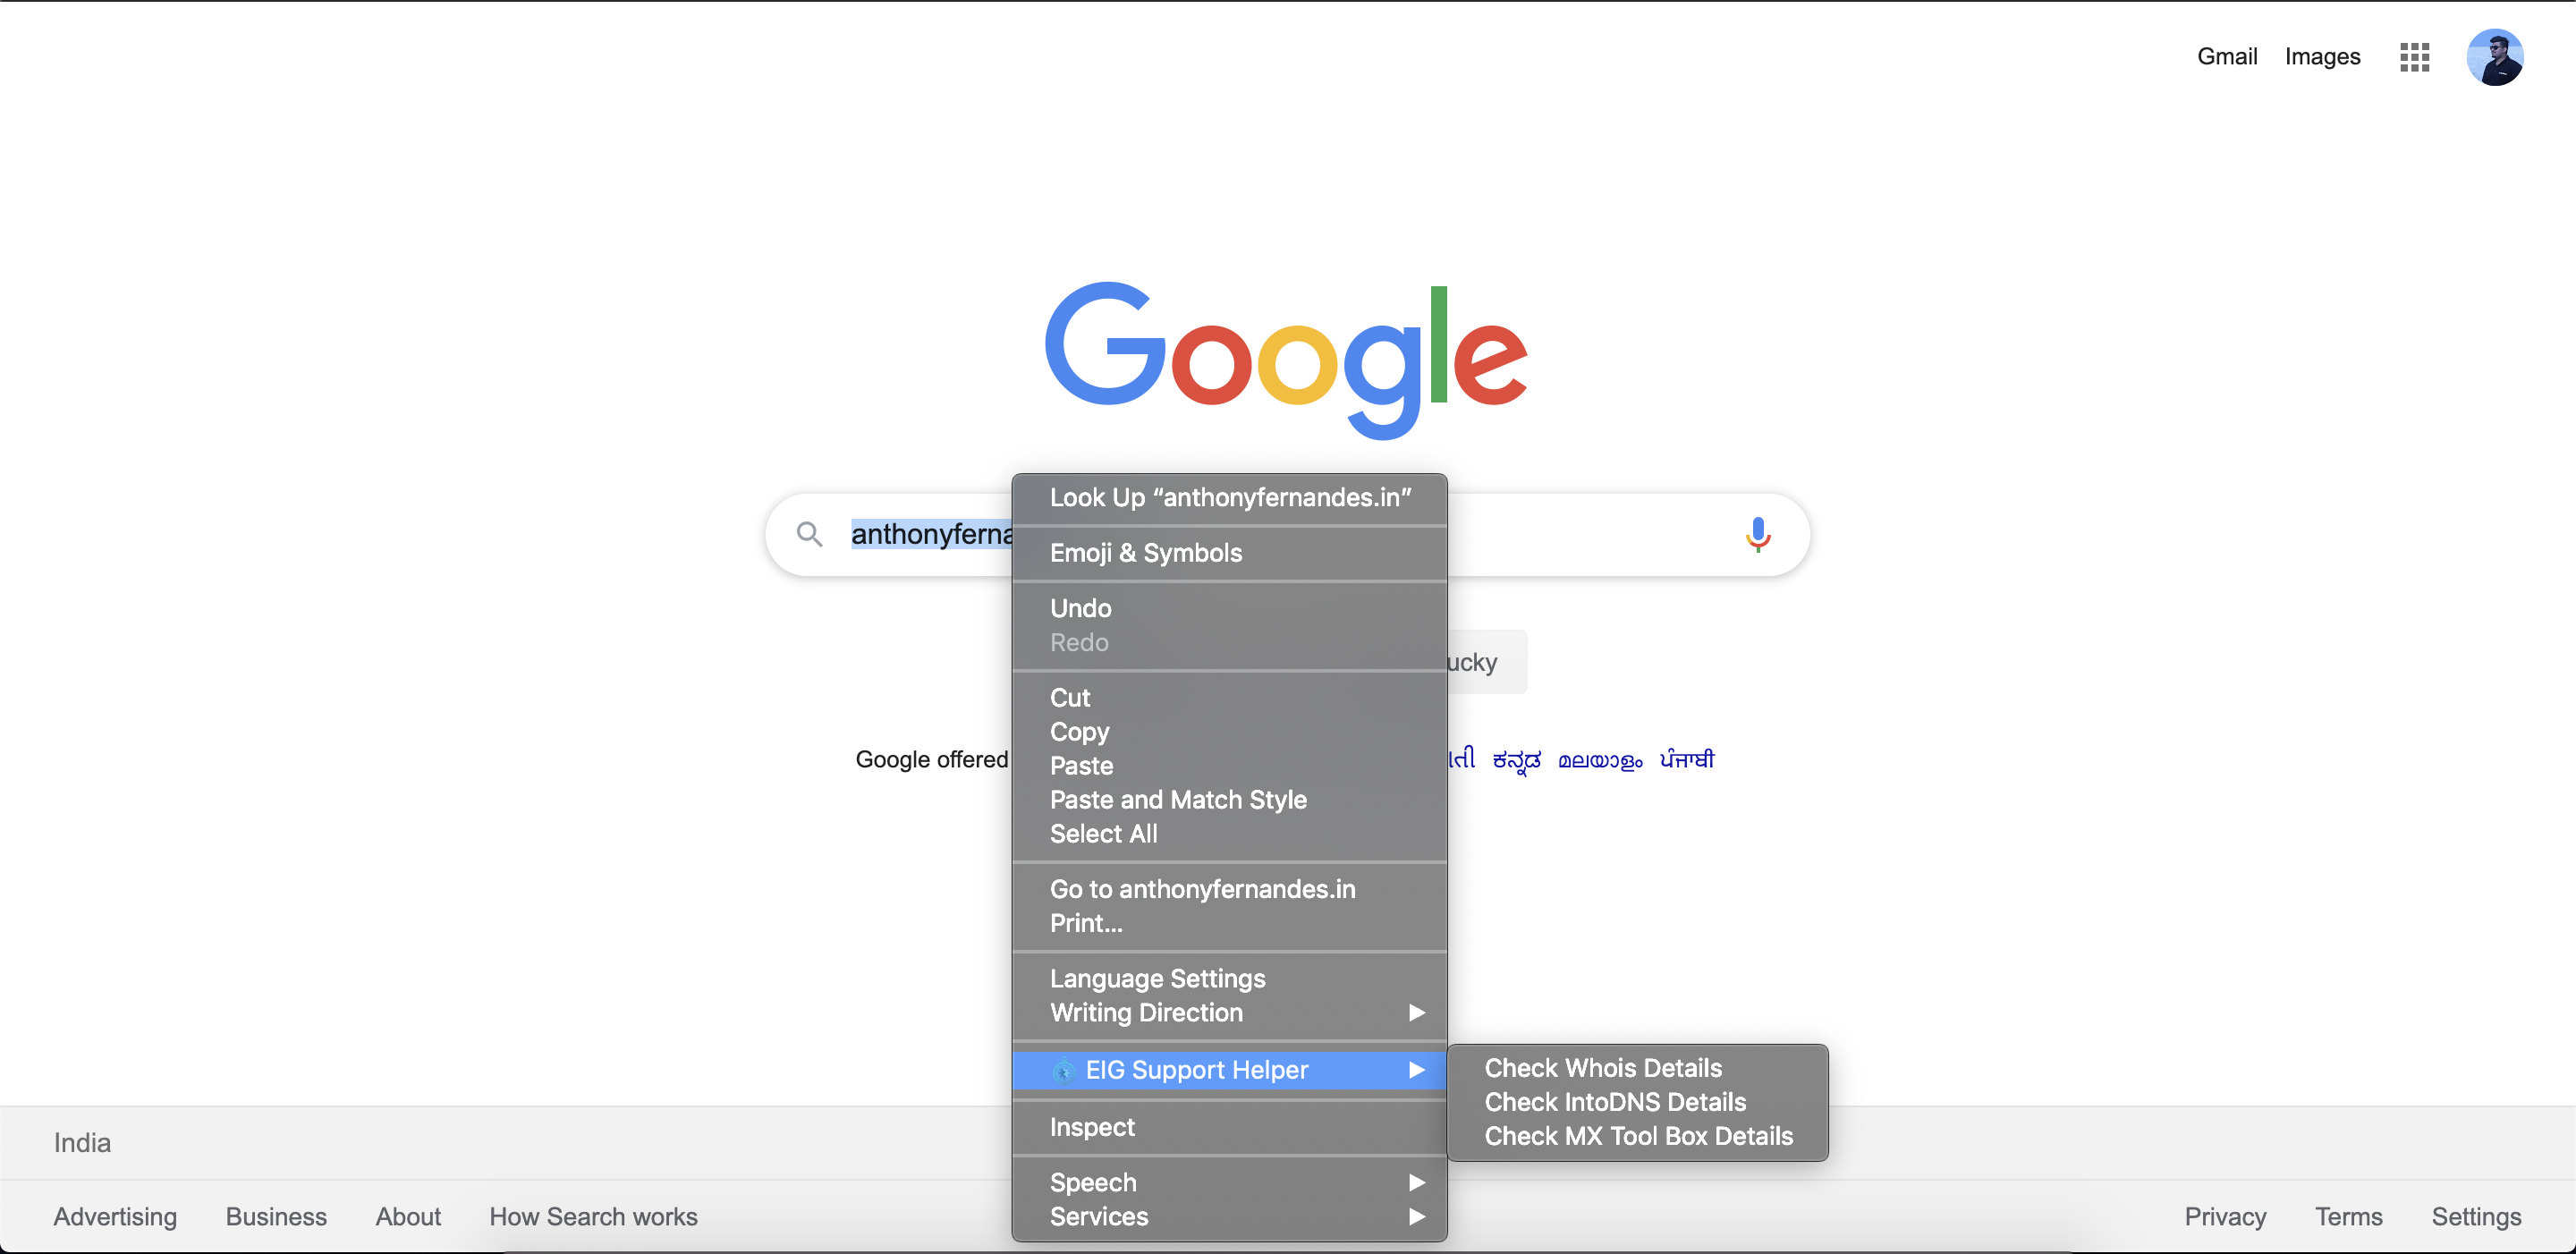Expand the Writing Direction submenu arrow
Image resolution: width=2576 pixels, height=1254 pixels.
(1416, 1012)
